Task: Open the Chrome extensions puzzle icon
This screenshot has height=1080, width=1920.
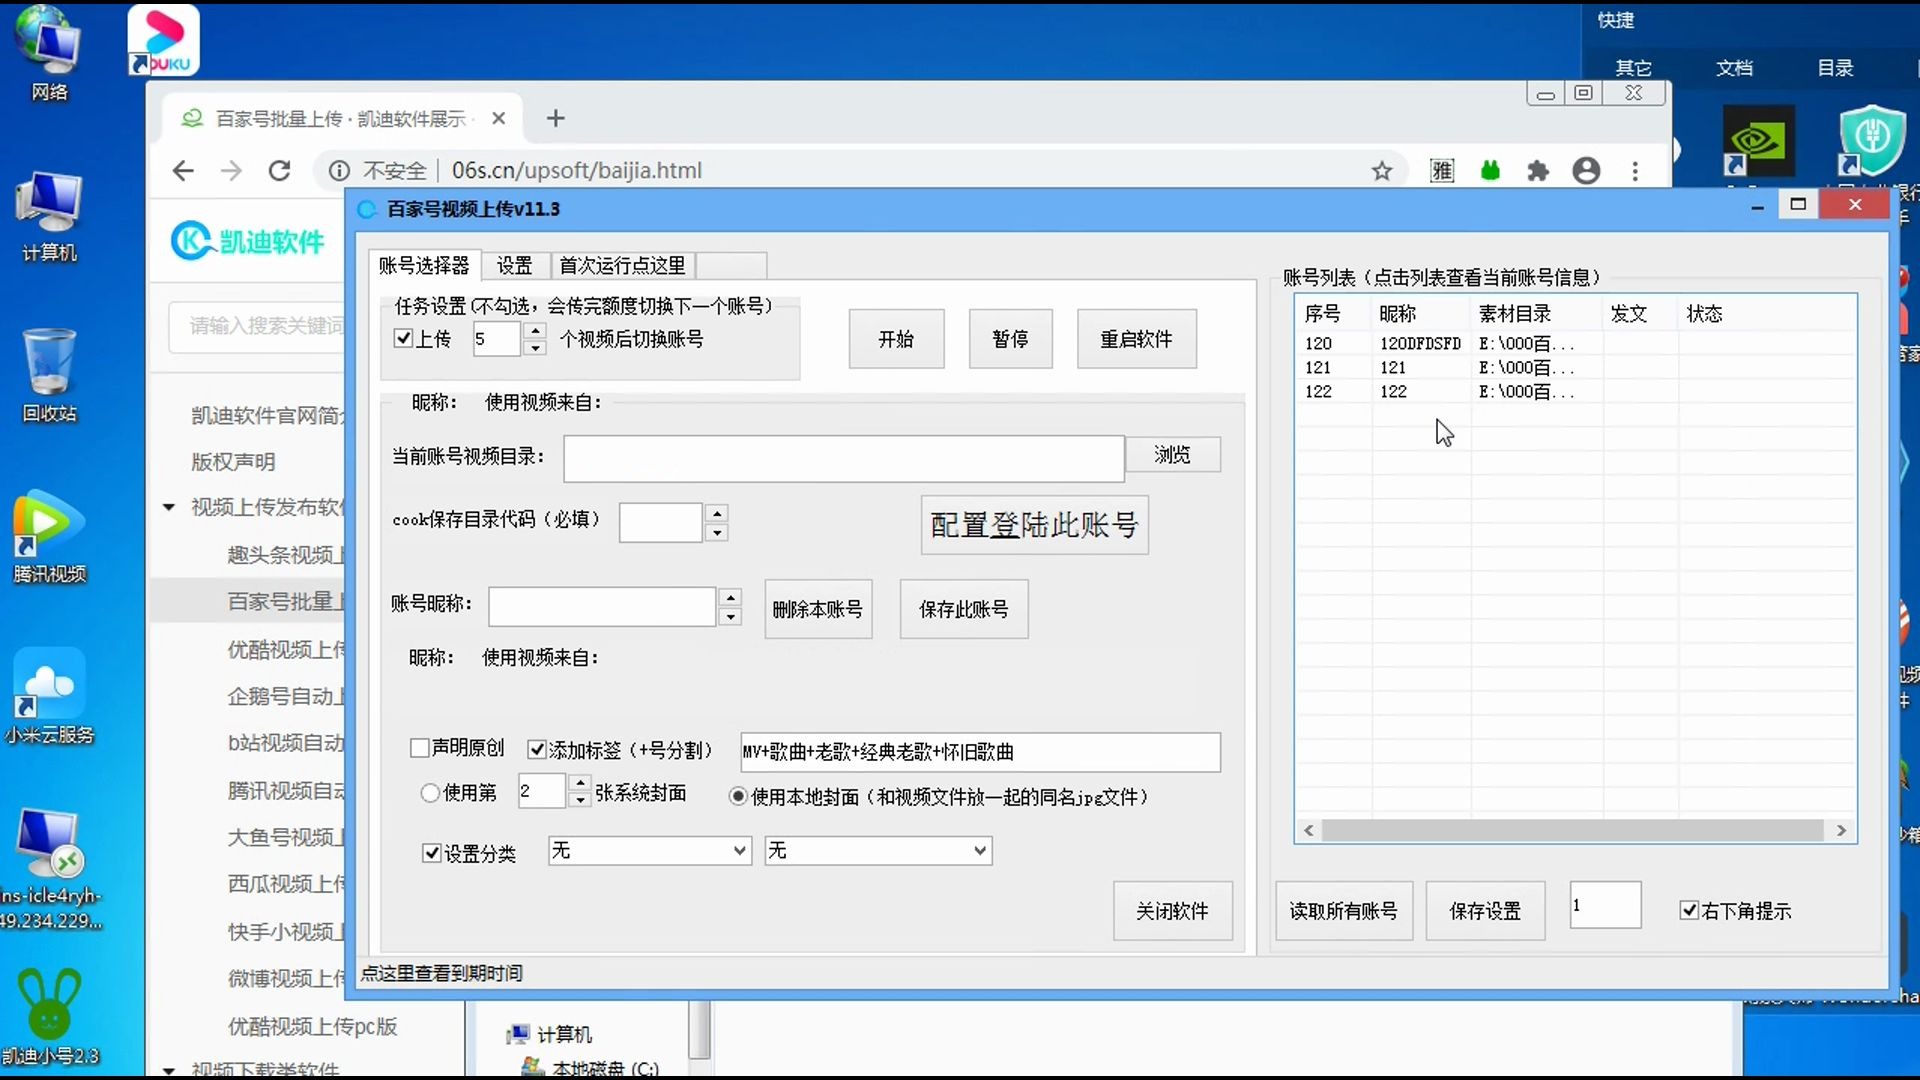Action: [x=1538, y=171]
